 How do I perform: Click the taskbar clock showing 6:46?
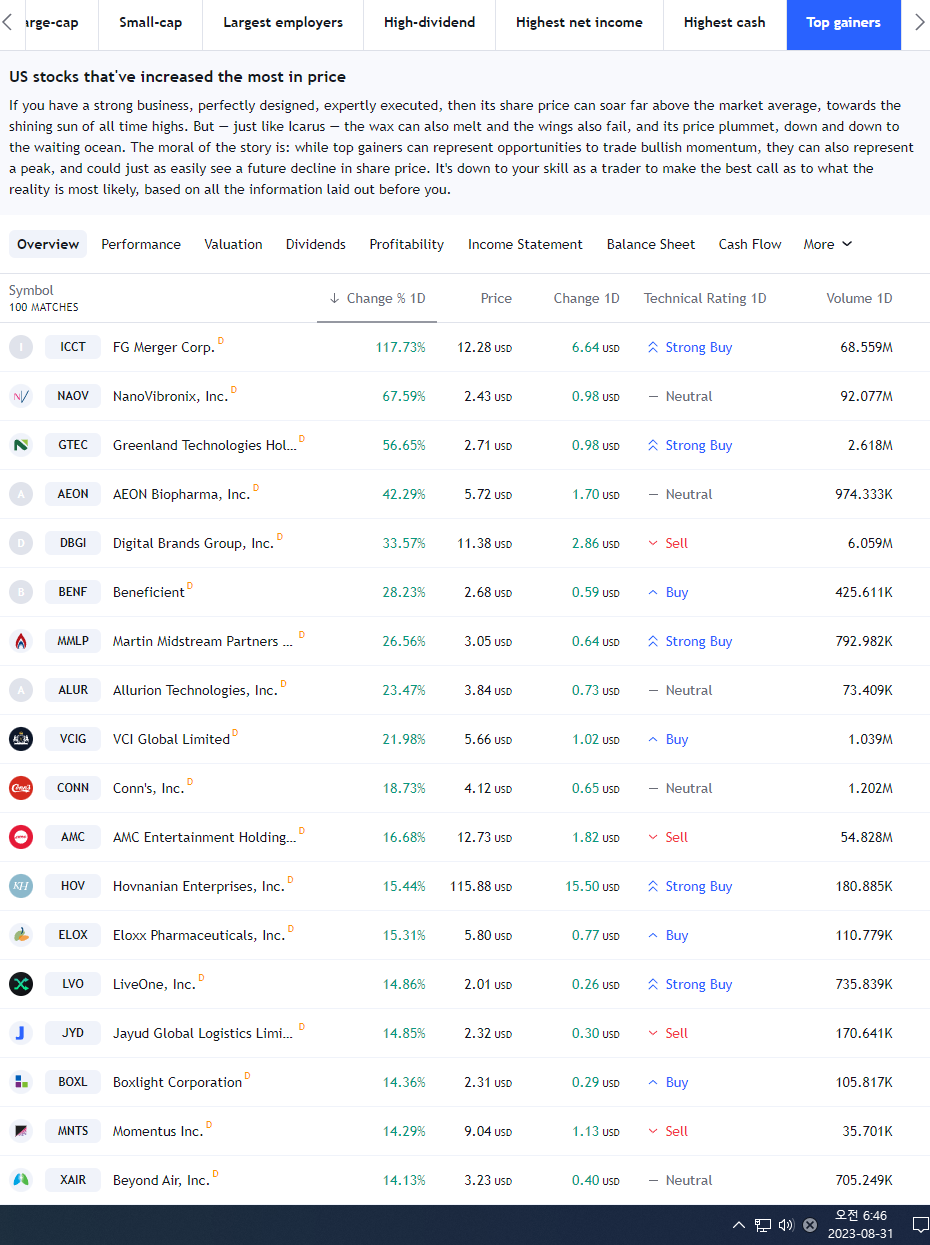click(860, 1225)
